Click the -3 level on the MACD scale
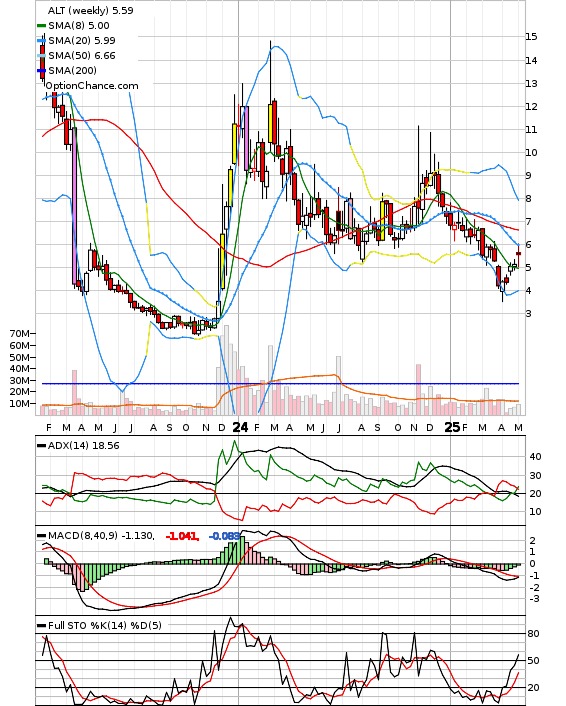Screen dimensions: 566x706 tap(534, 599)
